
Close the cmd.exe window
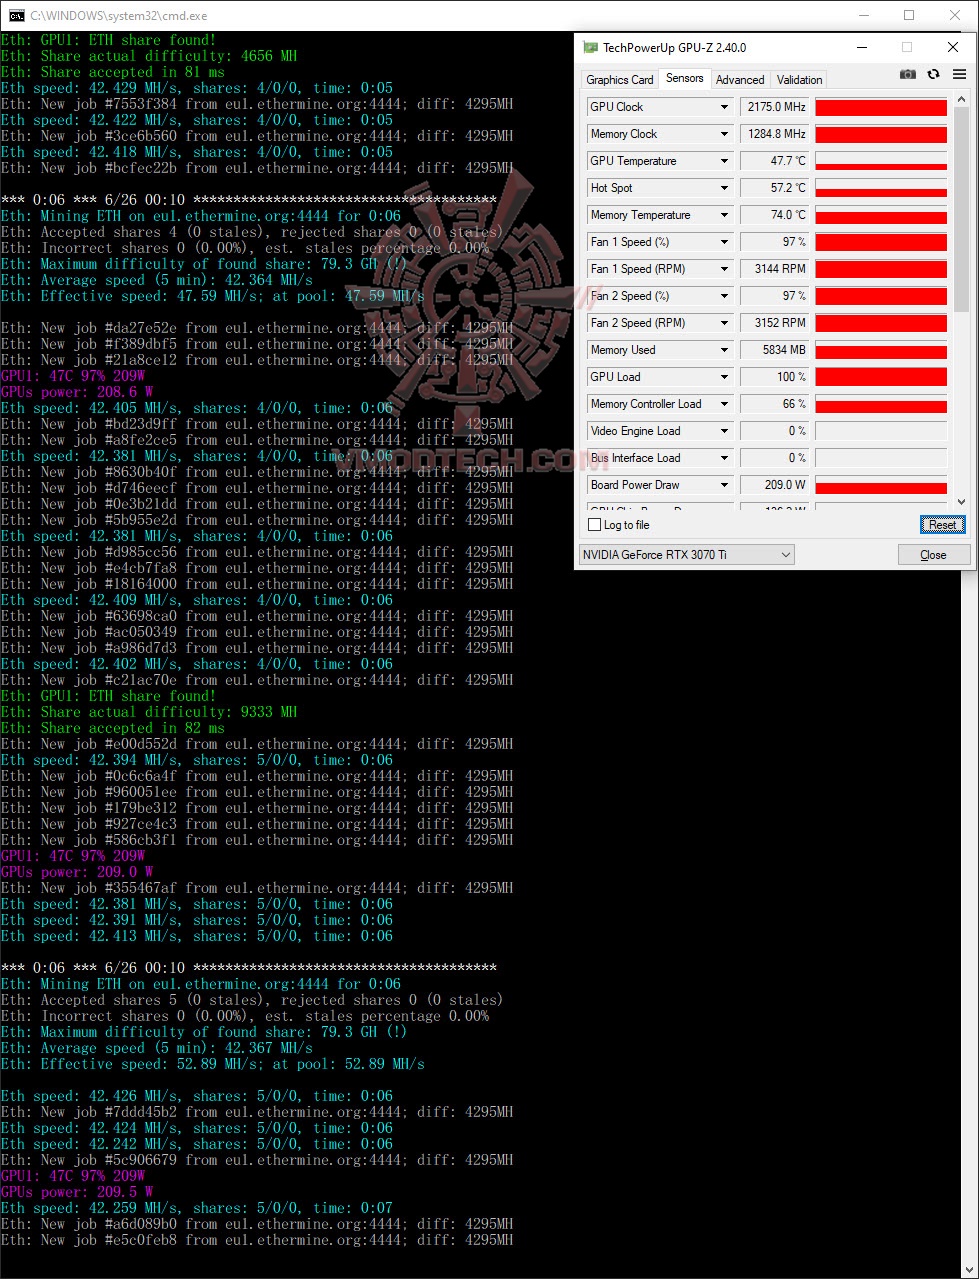click(x=955, y=15)
